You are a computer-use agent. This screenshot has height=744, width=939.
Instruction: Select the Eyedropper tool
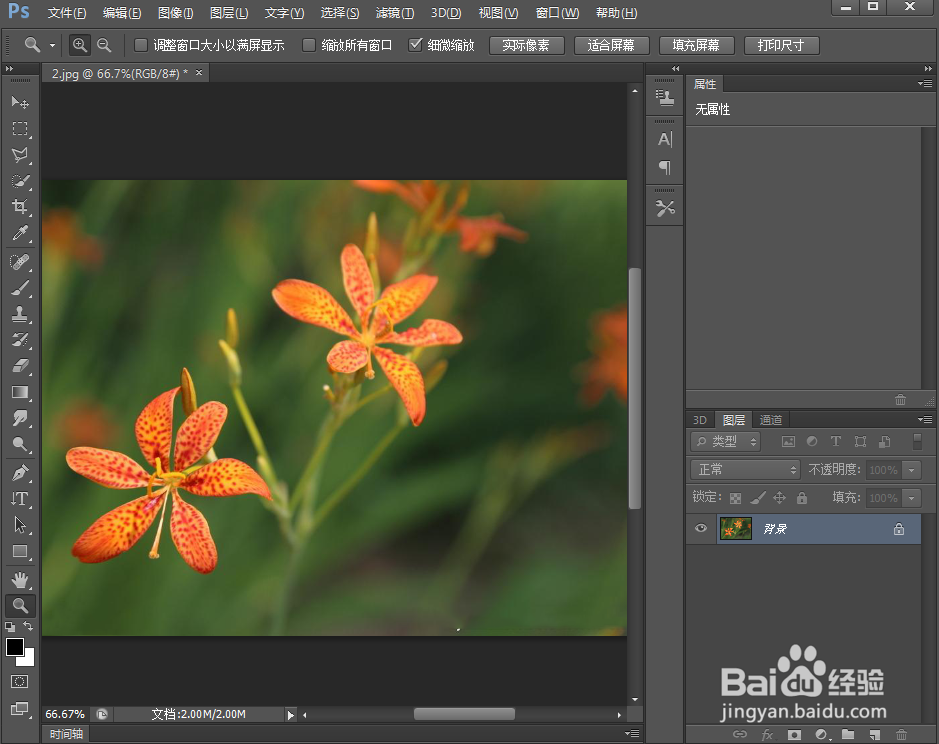pyautogui.click(x=20, y=234)
